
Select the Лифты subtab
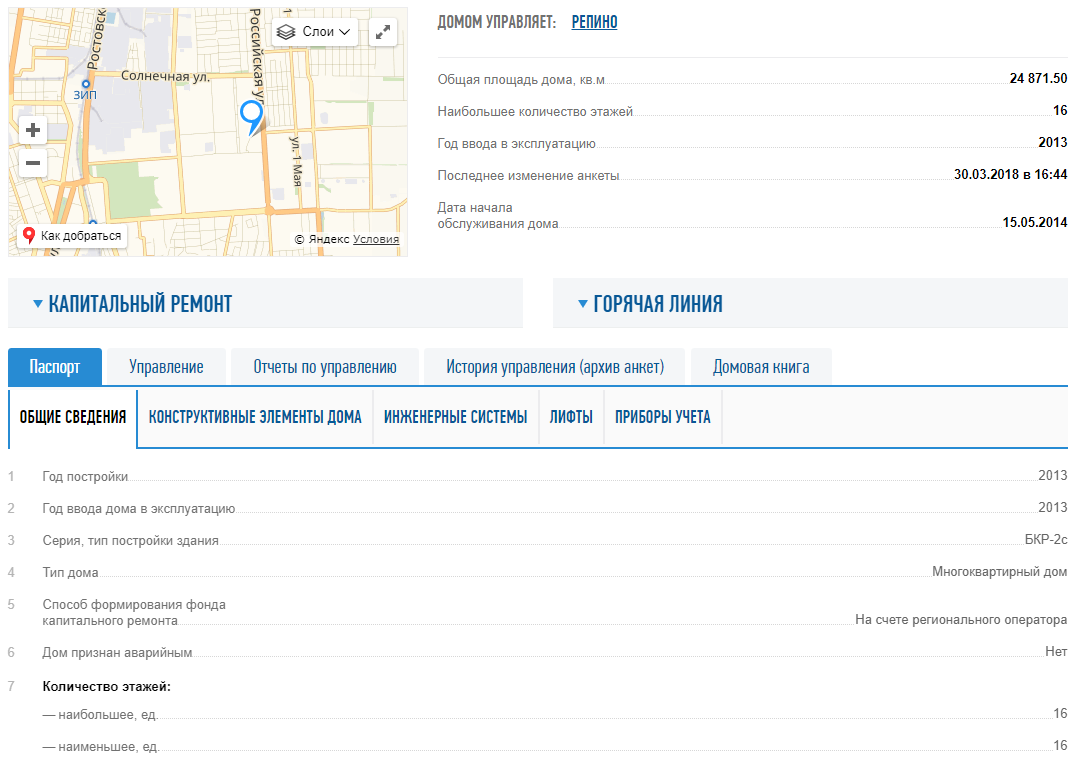click(571, 417)
